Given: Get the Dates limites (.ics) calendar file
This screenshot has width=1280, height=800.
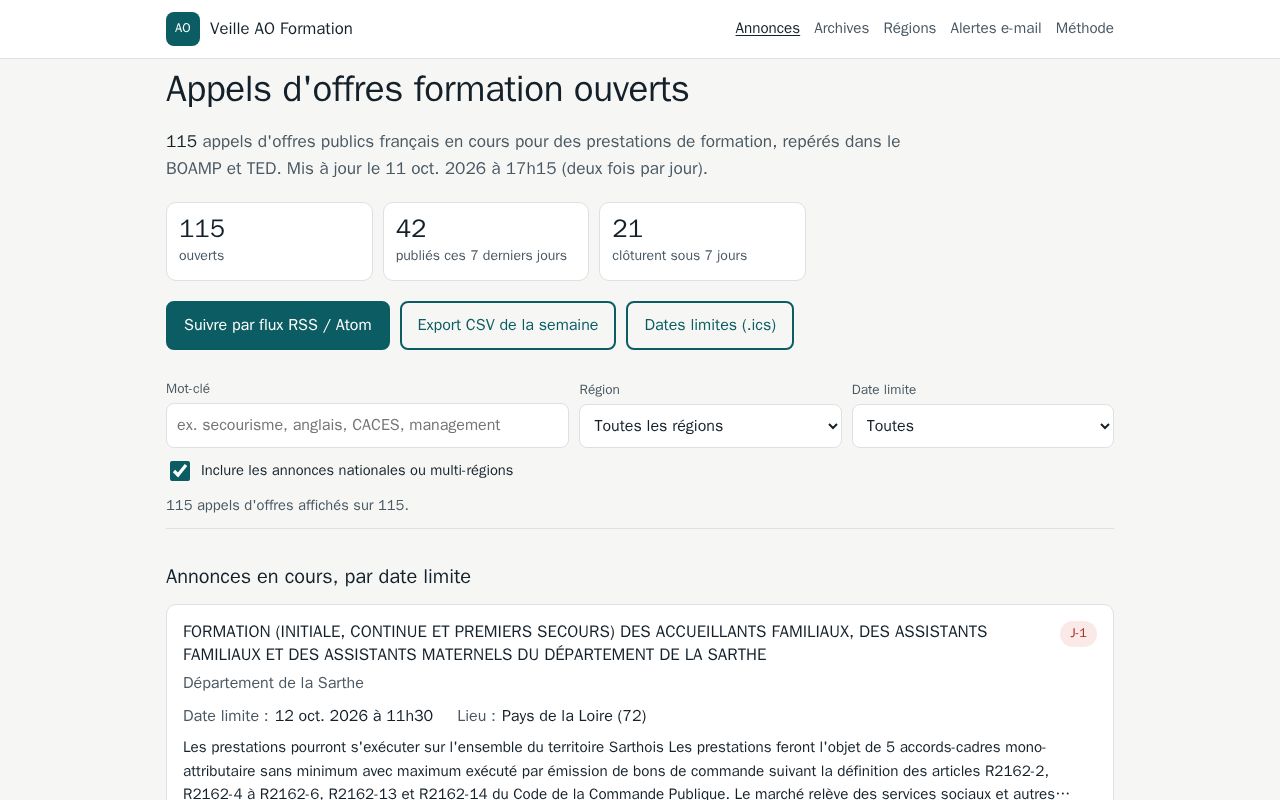Looking at the screenshot, I should coord(710,325).
